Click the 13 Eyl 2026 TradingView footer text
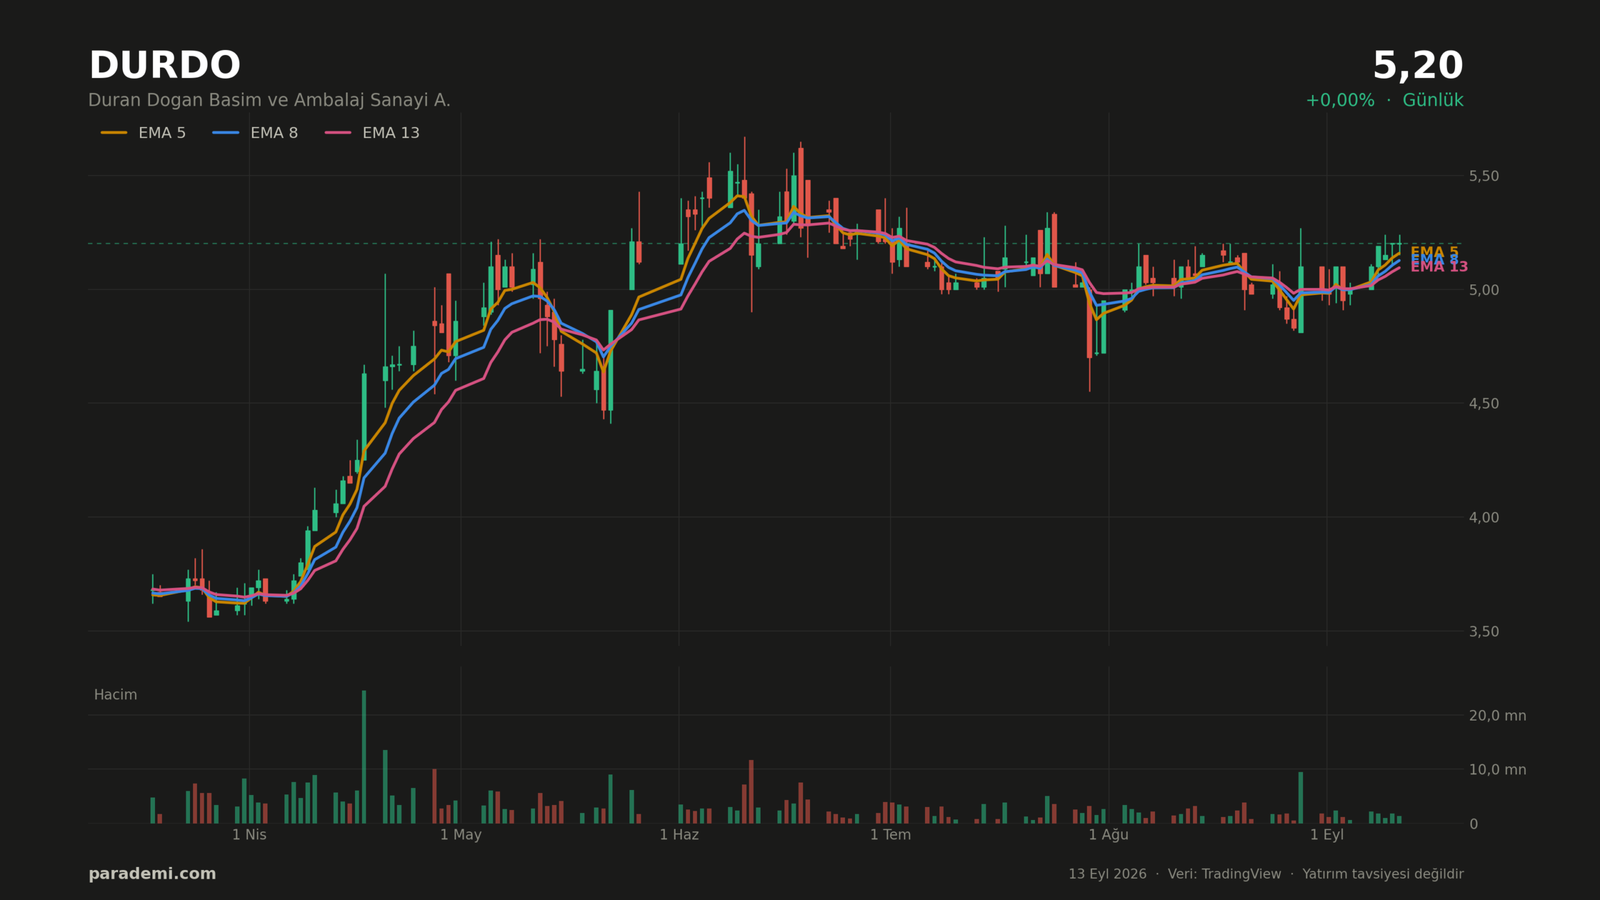The image size is (1600, 900). (1266, 874)
